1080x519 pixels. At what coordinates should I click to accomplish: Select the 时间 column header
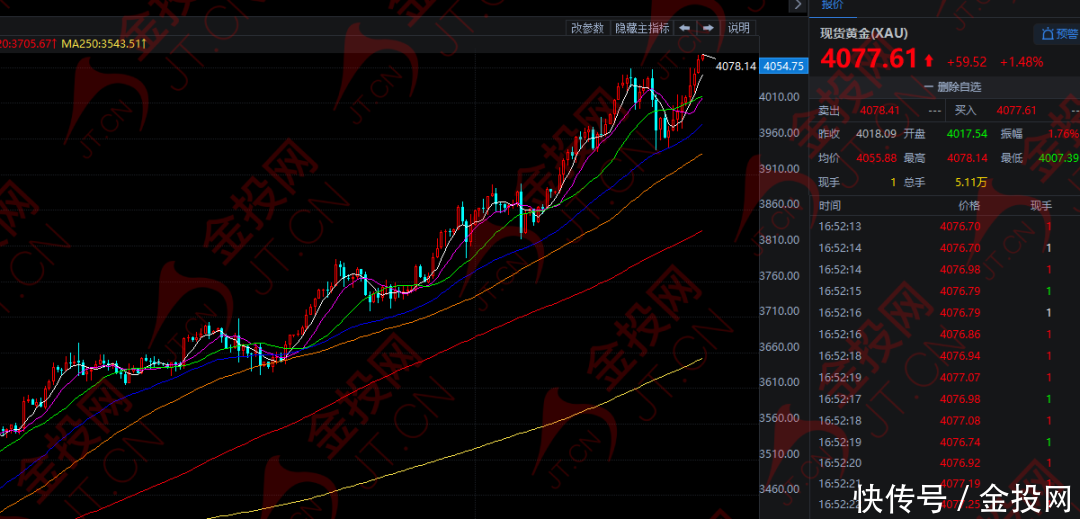point(830,205)
